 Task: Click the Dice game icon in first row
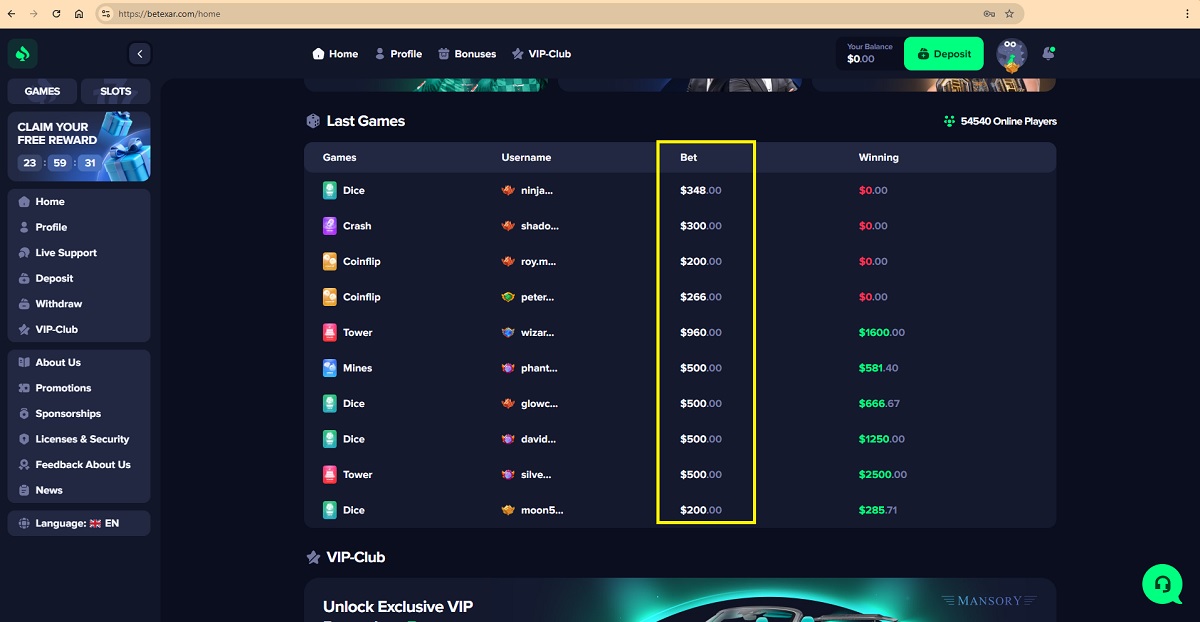tap(330, 190)
